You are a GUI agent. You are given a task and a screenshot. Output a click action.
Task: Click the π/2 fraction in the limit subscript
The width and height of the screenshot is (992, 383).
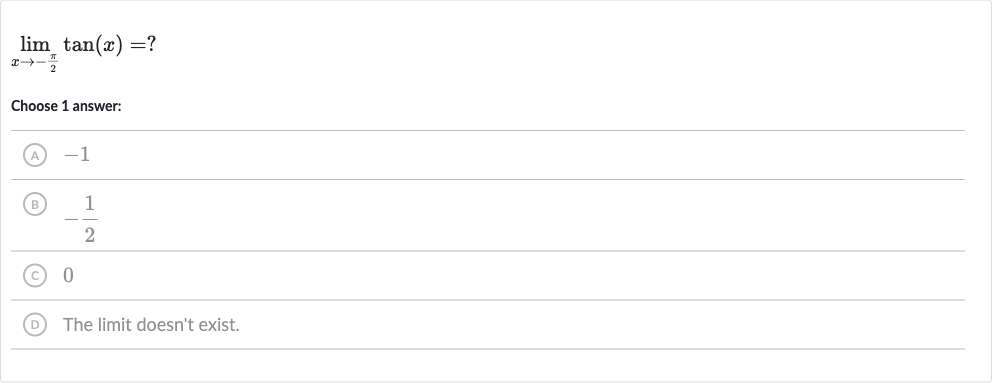coord(53,63)
